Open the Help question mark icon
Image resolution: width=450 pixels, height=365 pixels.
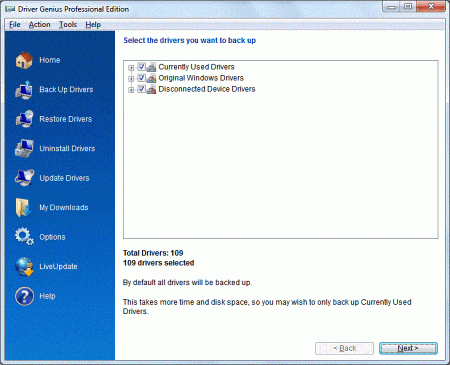click(24, 296)
